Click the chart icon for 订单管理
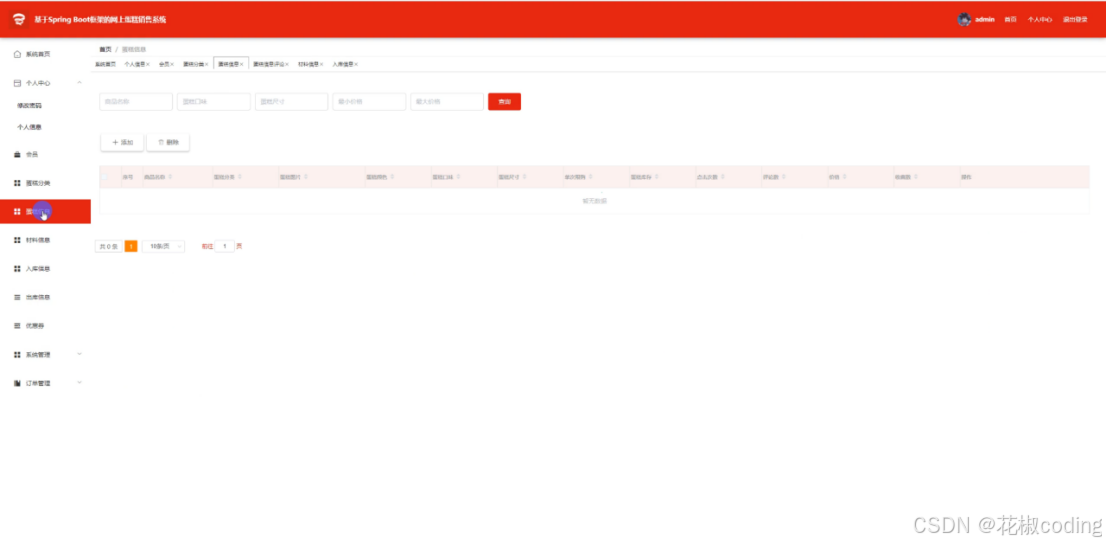 point(18,384)
